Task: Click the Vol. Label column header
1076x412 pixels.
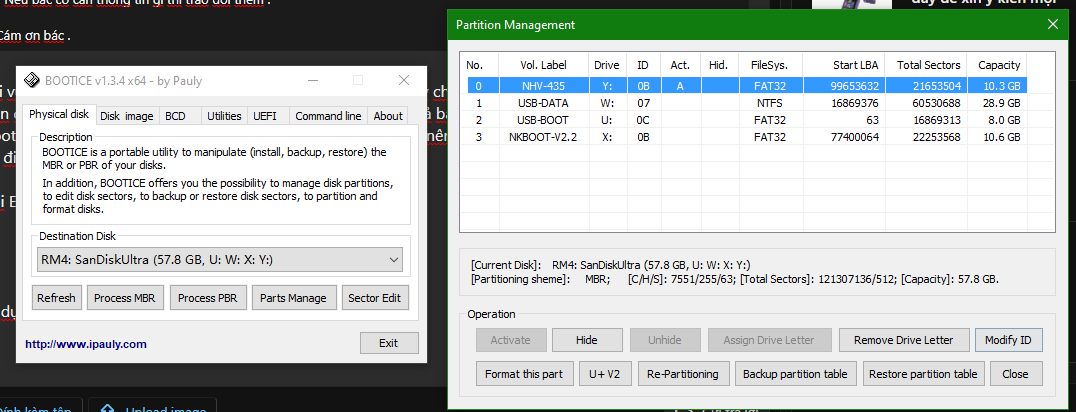Action: point(543,65)
